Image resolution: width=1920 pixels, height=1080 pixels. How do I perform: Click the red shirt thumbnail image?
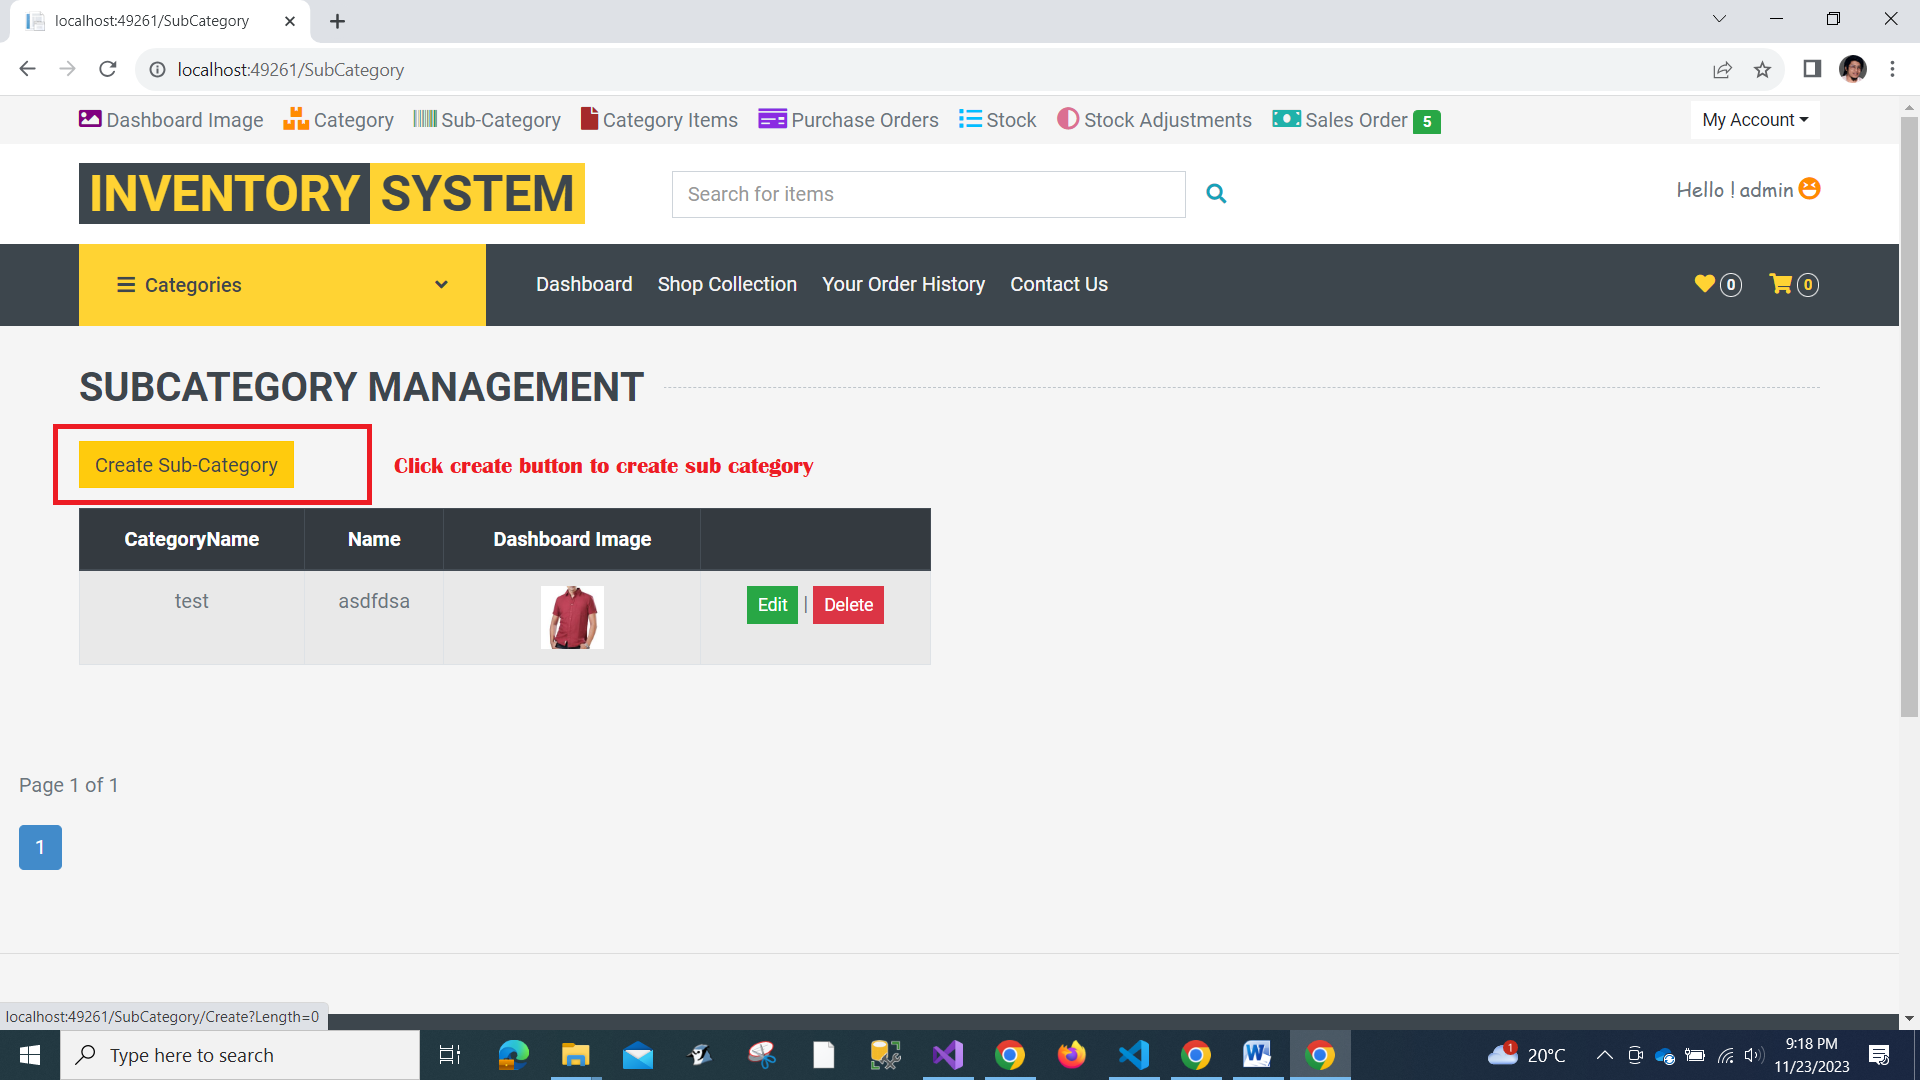572,617
